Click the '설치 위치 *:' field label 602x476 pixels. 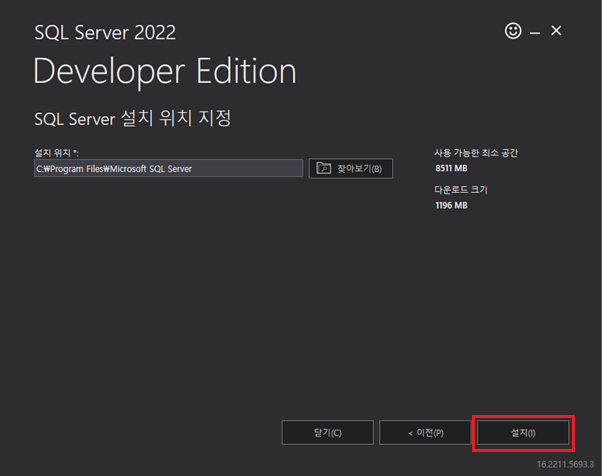point(56,153)
